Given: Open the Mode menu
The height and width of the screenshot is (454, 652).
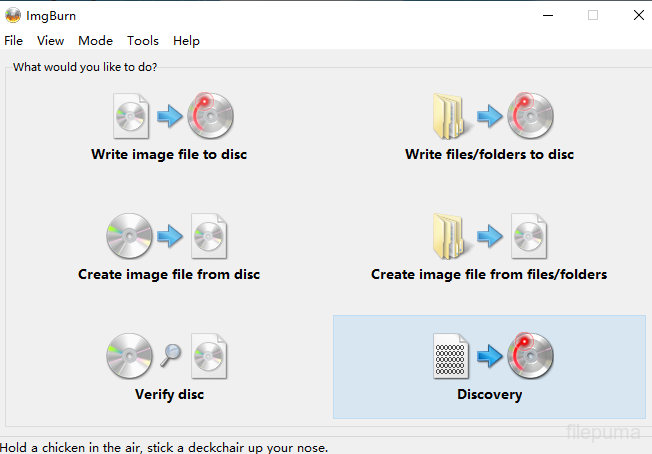Looking at the screenshot, I should [95, 41].
